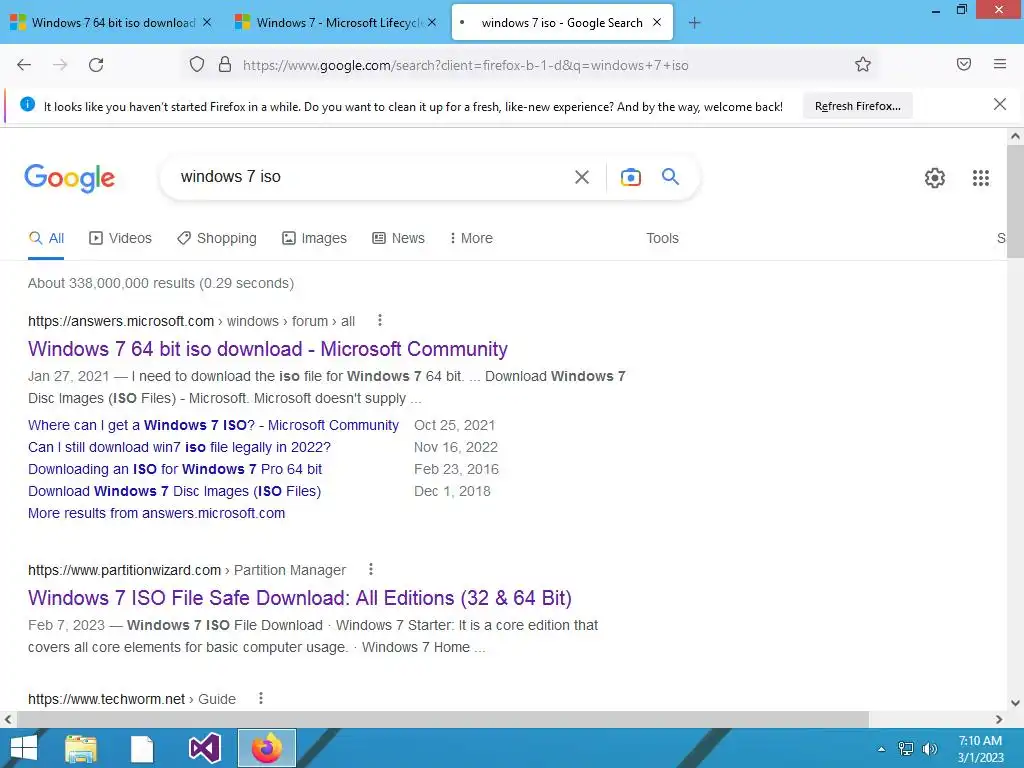Close the Windows 7 64 bit iso tab
This screenshot has height=768, width=1024.
click(x=207, y=22)
